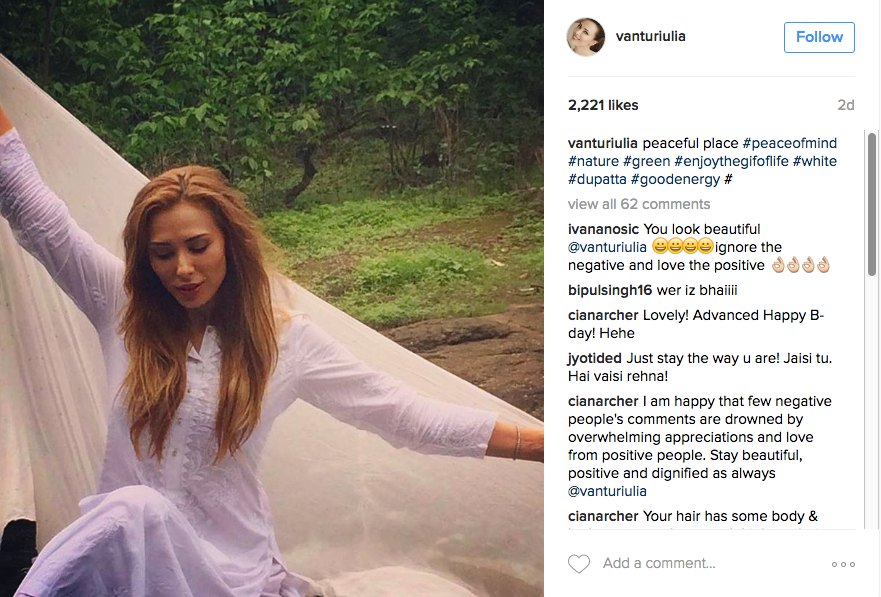Click the Follow button
This screenshot has width=881, height=597.
click(819, 37)
